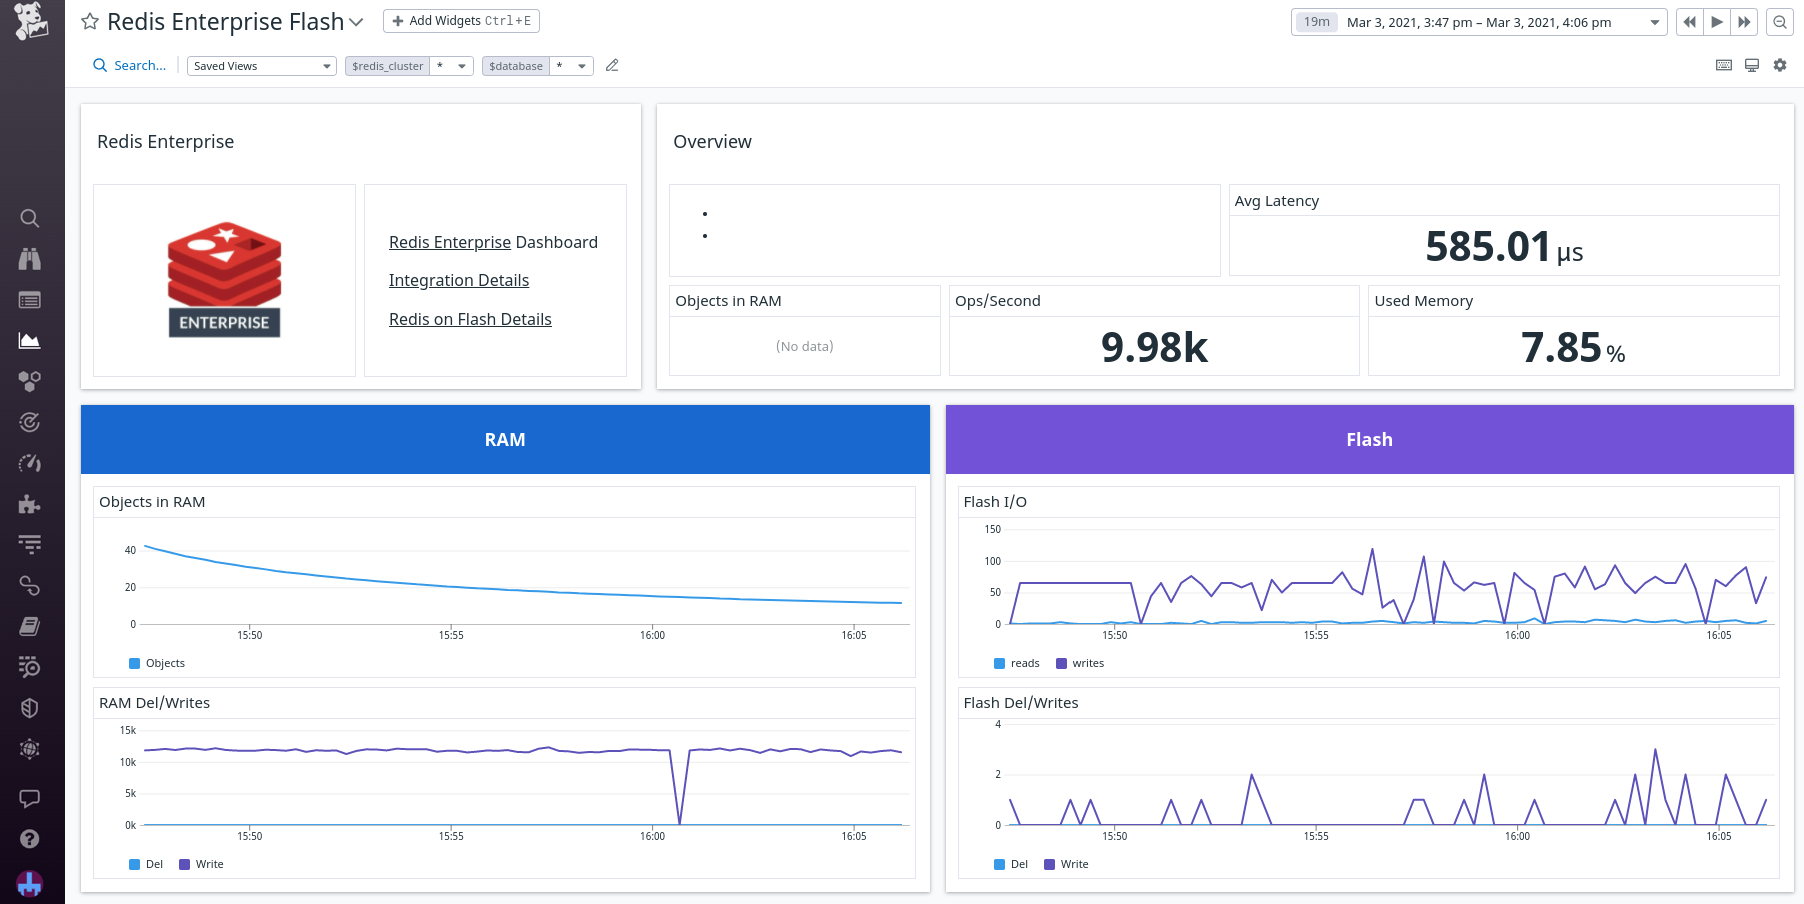
Task: Open the Saved Views dropdown
Action: point(261,65)
